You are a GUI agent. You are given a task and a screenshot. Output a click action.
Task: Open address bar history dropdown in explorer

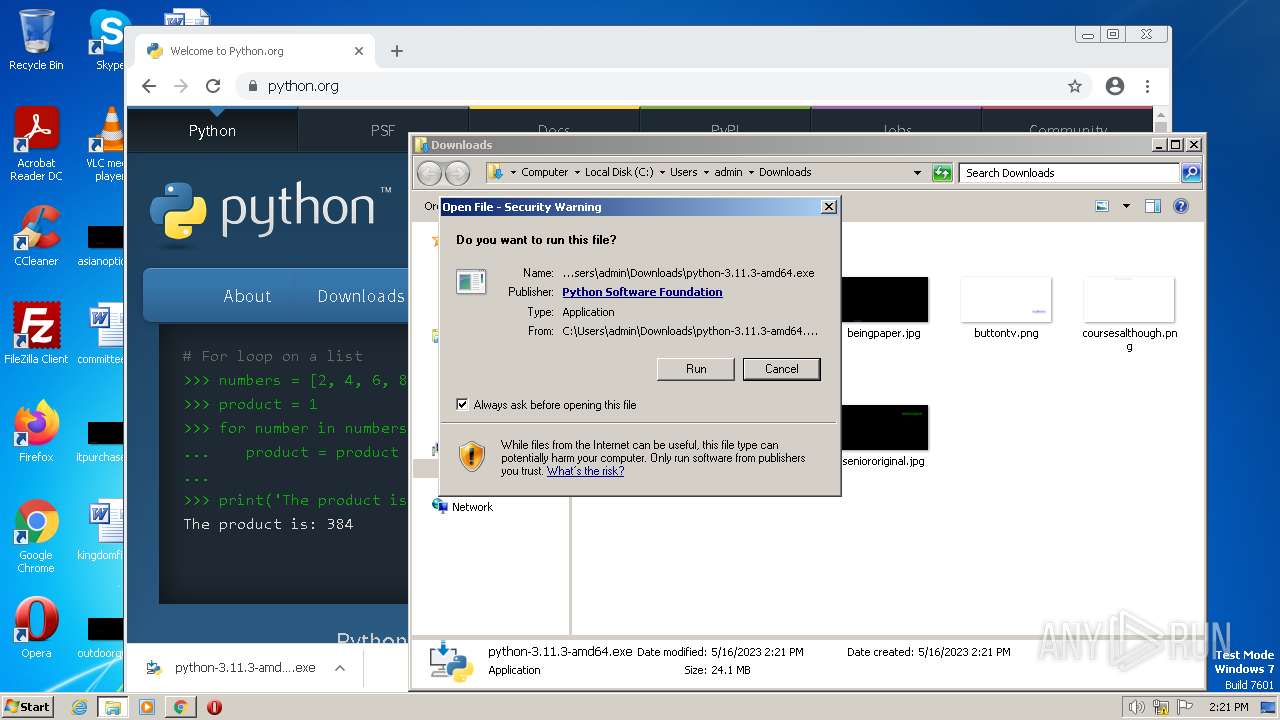[917, 173]
